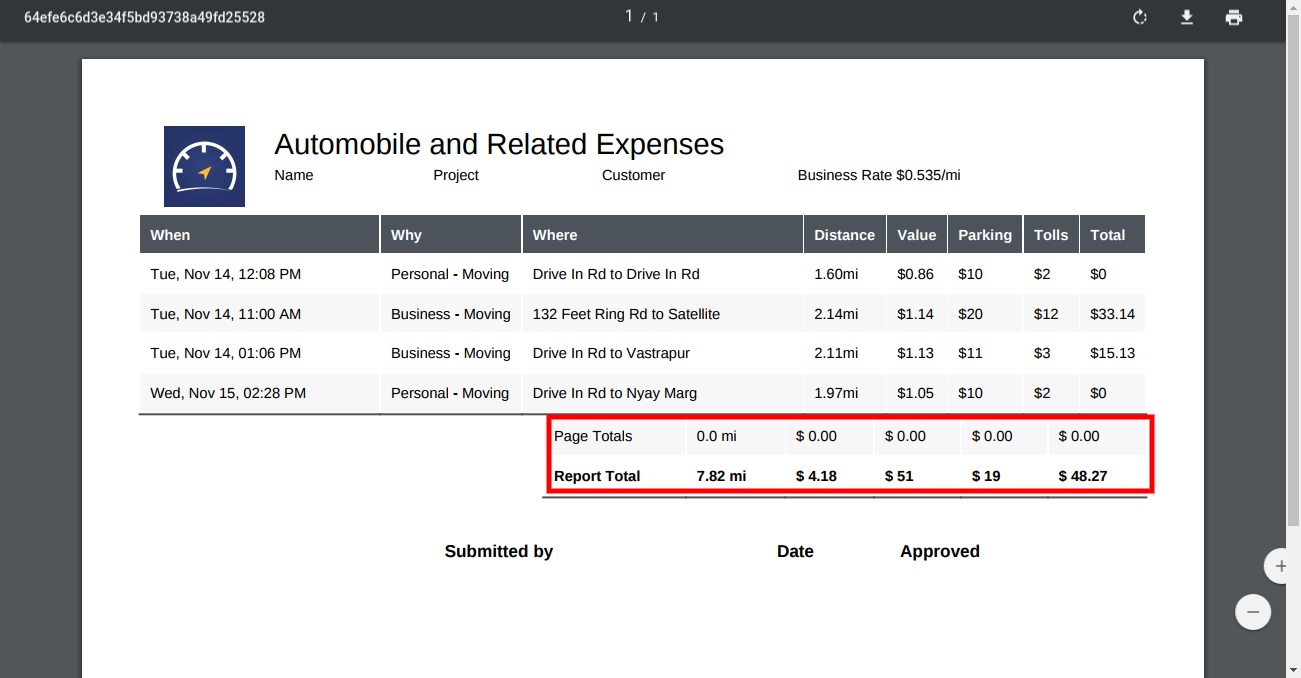This screenshot has height=678, width=1301.
Task: Click the '2.14mi' distance value
Action: (x=836, y=314)
